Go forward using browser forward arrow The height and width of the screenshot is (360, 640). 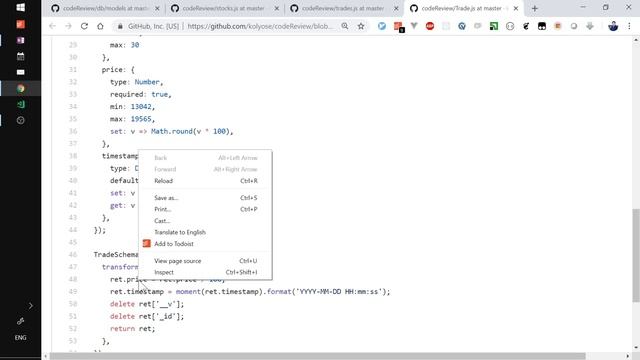tap(68, 26)
